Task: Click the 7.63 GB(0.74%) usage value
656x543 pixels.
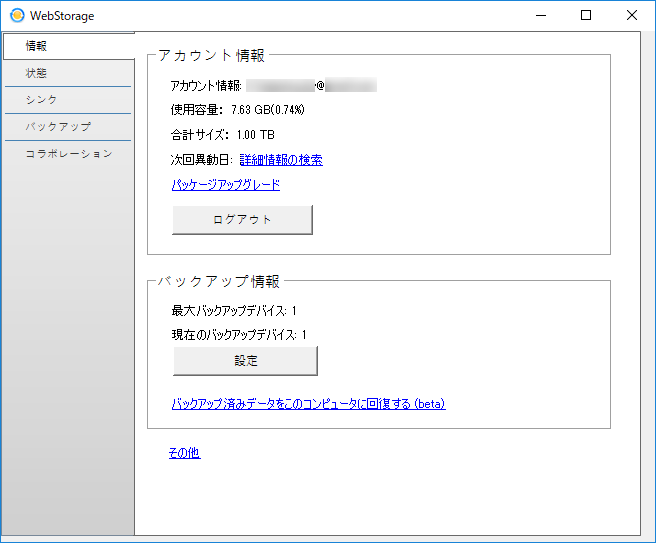Action: [x=268, y=110]
